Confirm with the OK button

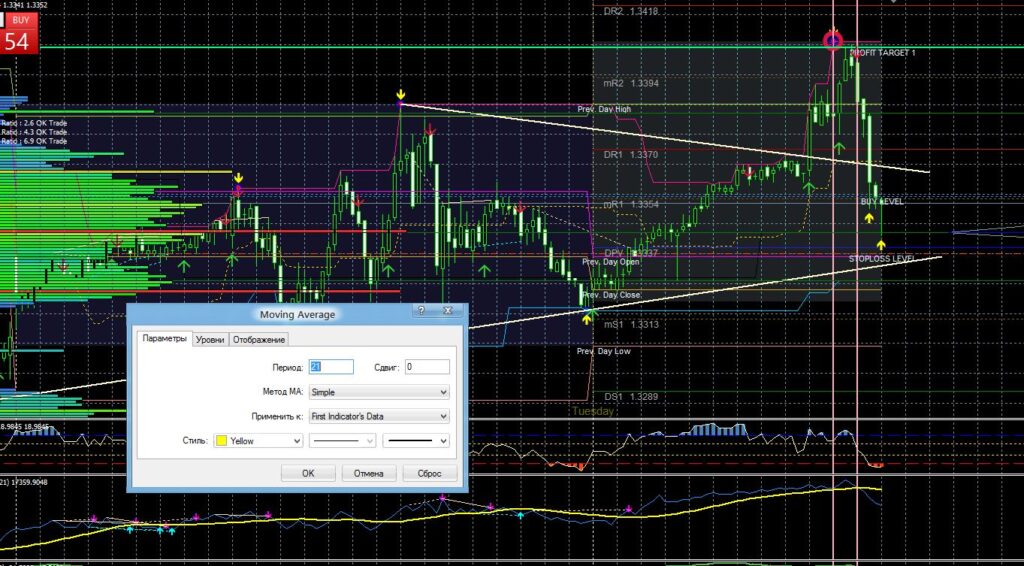tap(308, 473)
